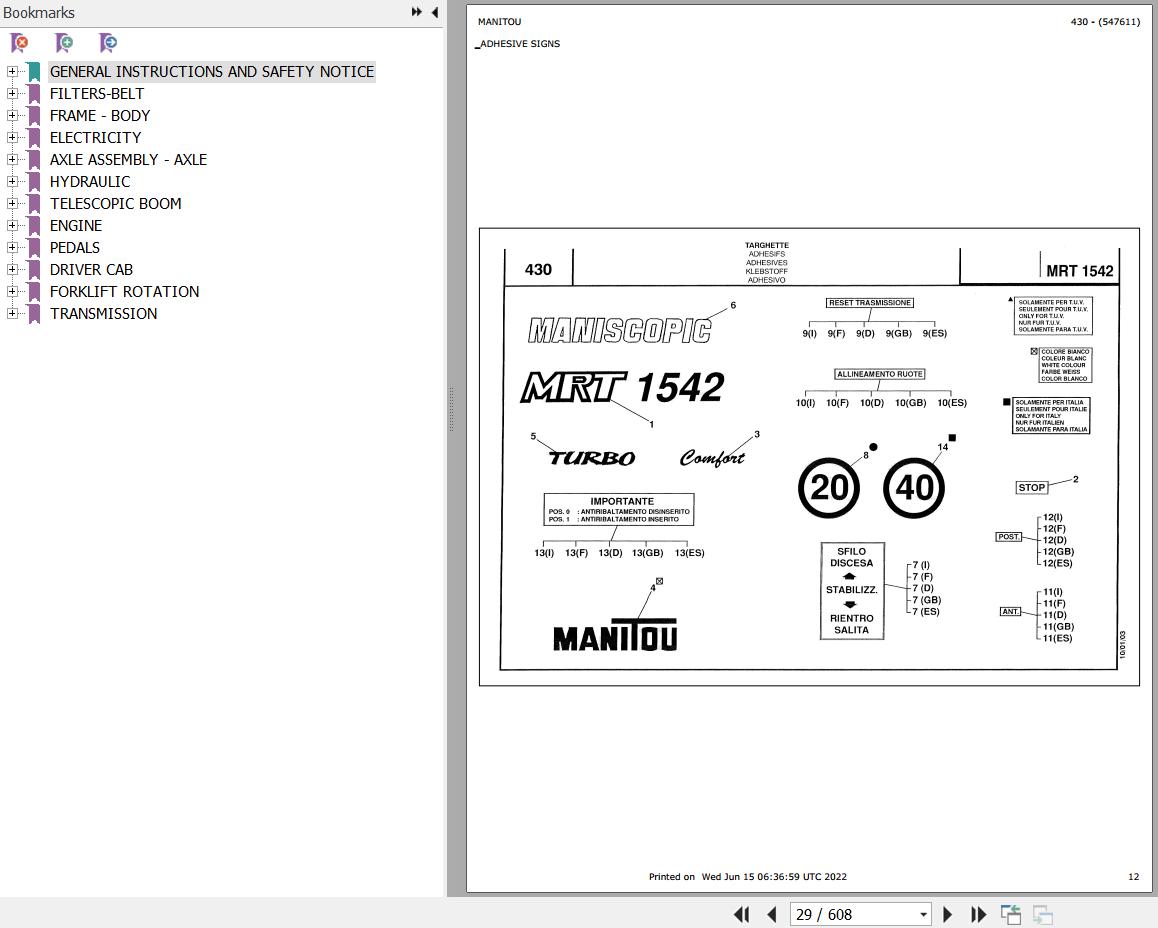Go to previous page arrow
1158x928 pixels.
[x=772, y=915]
